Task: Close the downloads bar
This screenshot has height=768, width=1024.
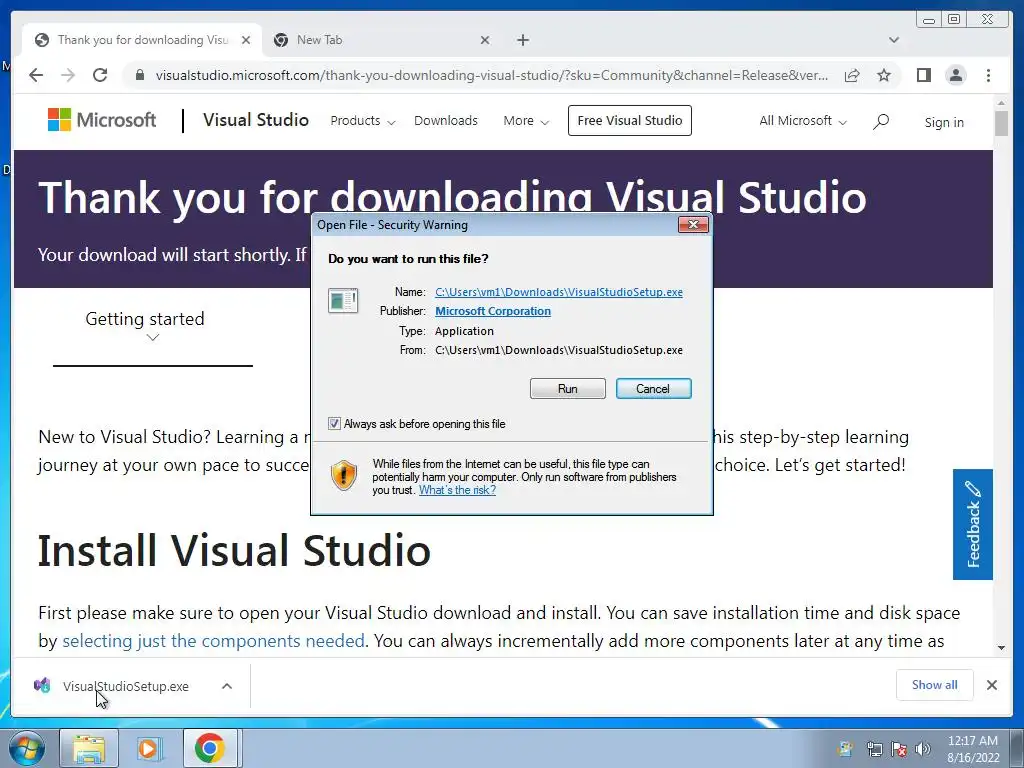Action: [991, 685]
